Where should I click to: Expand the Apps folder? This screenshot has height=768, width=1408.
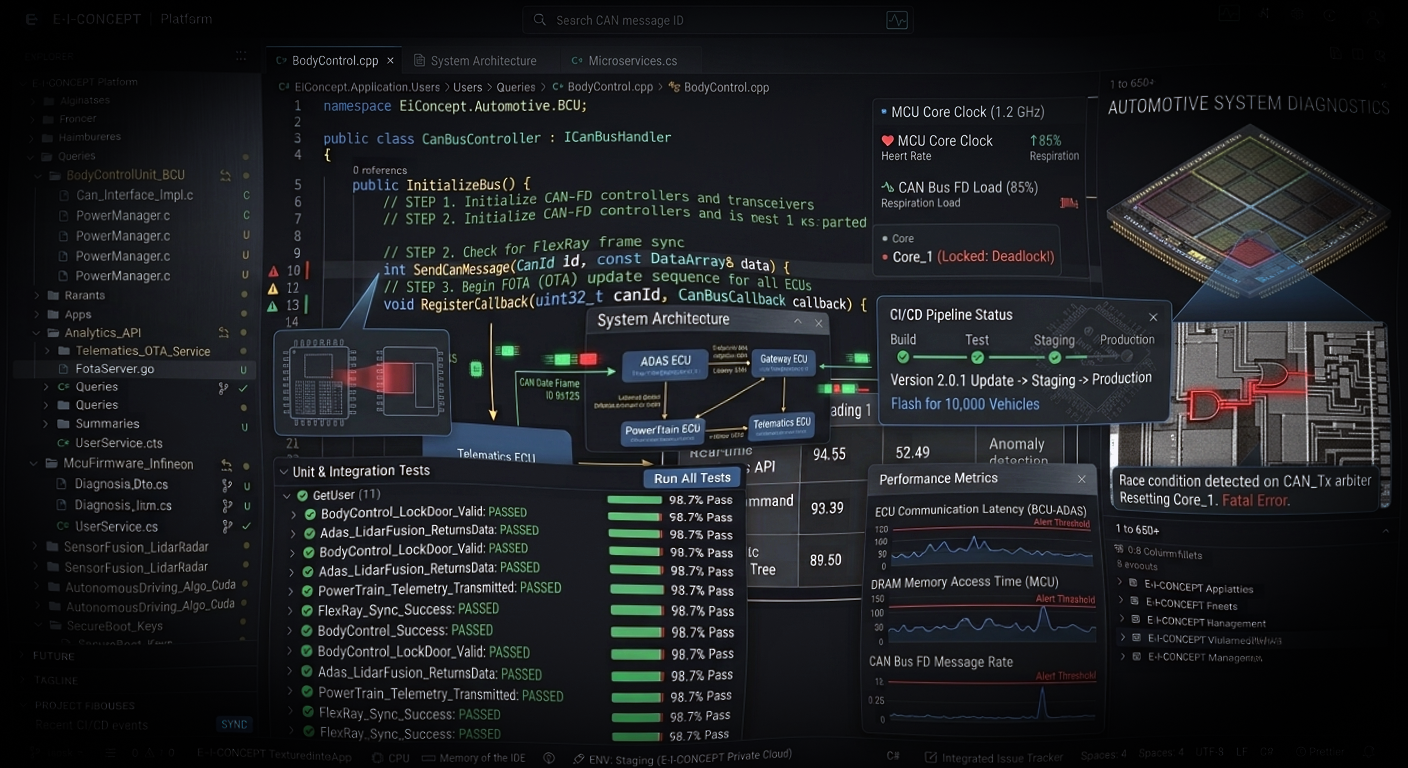tap(37, 314)
